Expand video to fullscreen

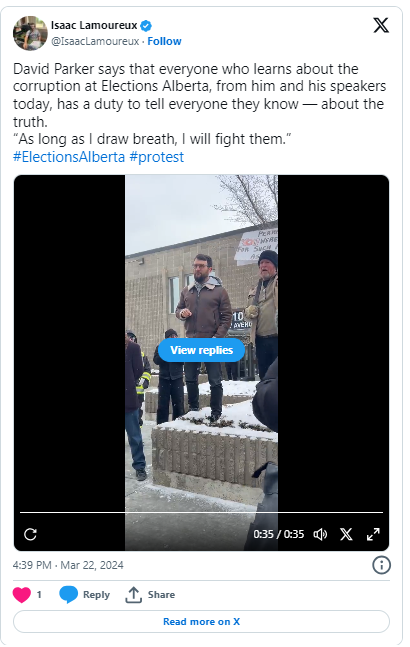(x=373, y=534)
